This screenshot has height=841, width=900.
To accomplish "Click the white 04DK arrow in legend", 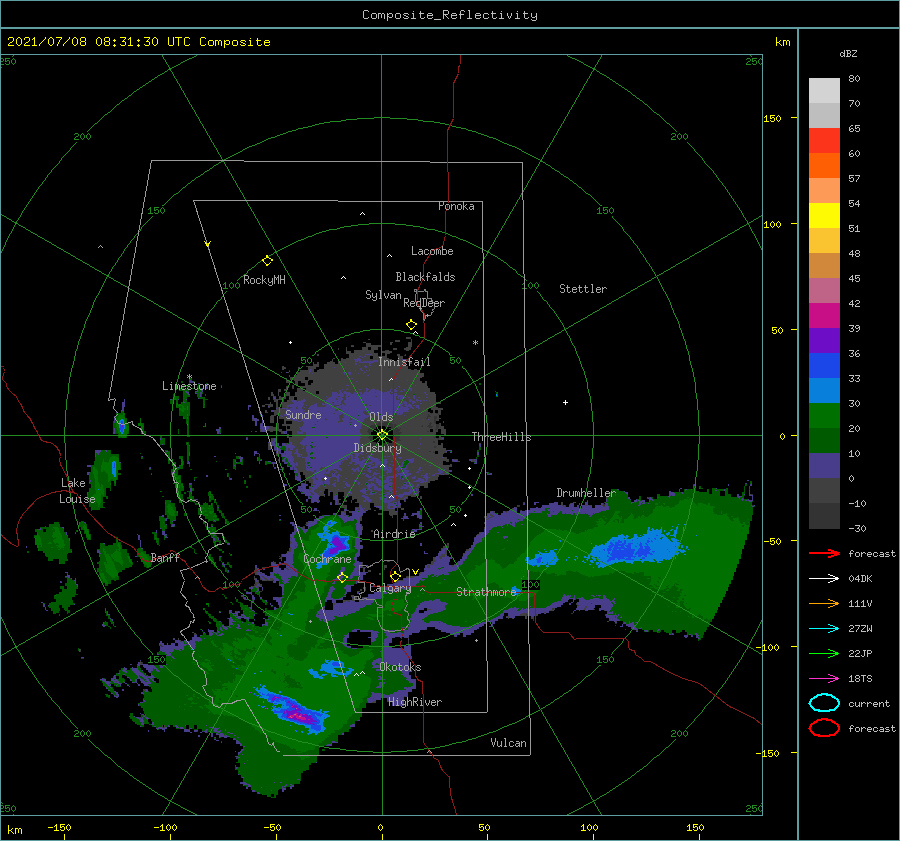I will (824, 579).
